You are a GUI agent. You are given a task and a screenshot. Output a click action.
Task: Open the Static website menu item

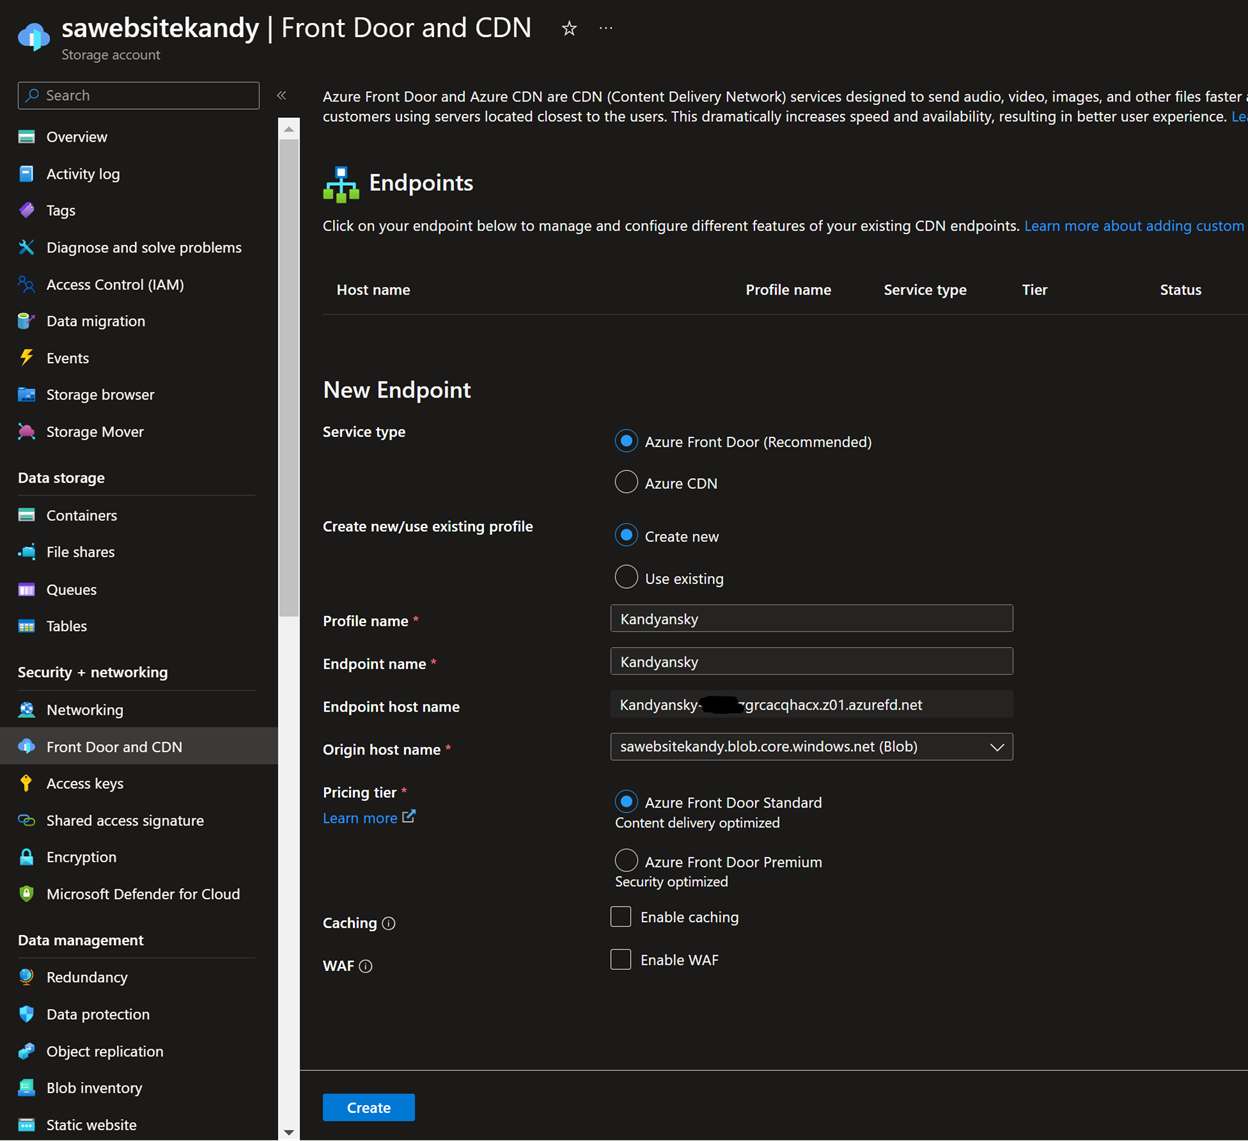point(139,1125)
